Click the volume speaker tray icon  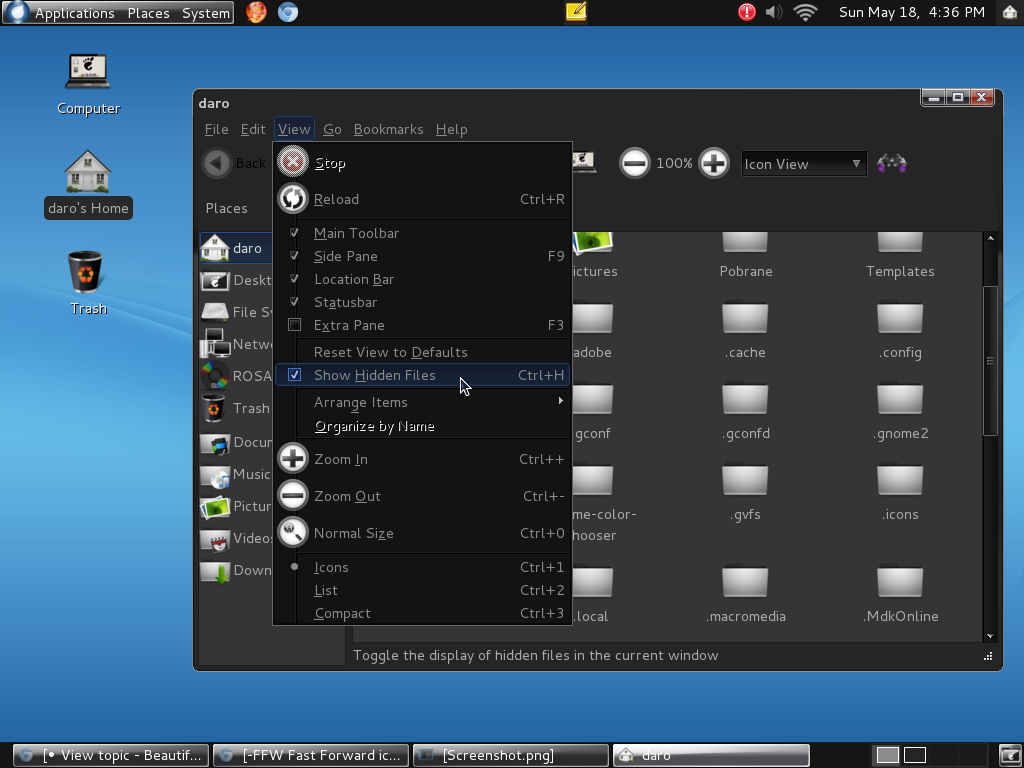774,12
